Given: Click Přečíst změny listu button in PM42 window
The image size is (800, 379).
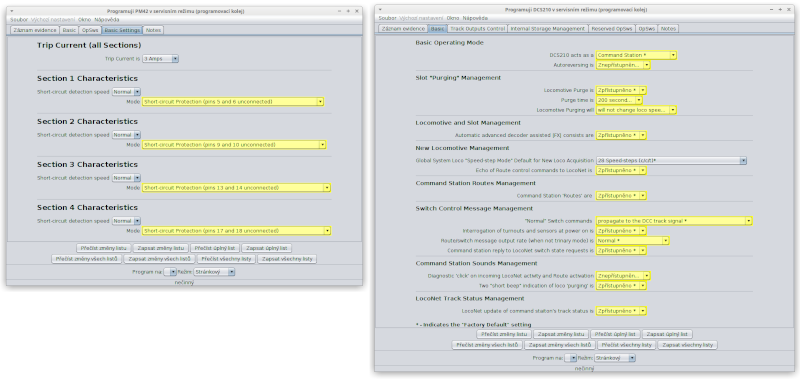Looking at the screenshot, I should coord(104,248).
